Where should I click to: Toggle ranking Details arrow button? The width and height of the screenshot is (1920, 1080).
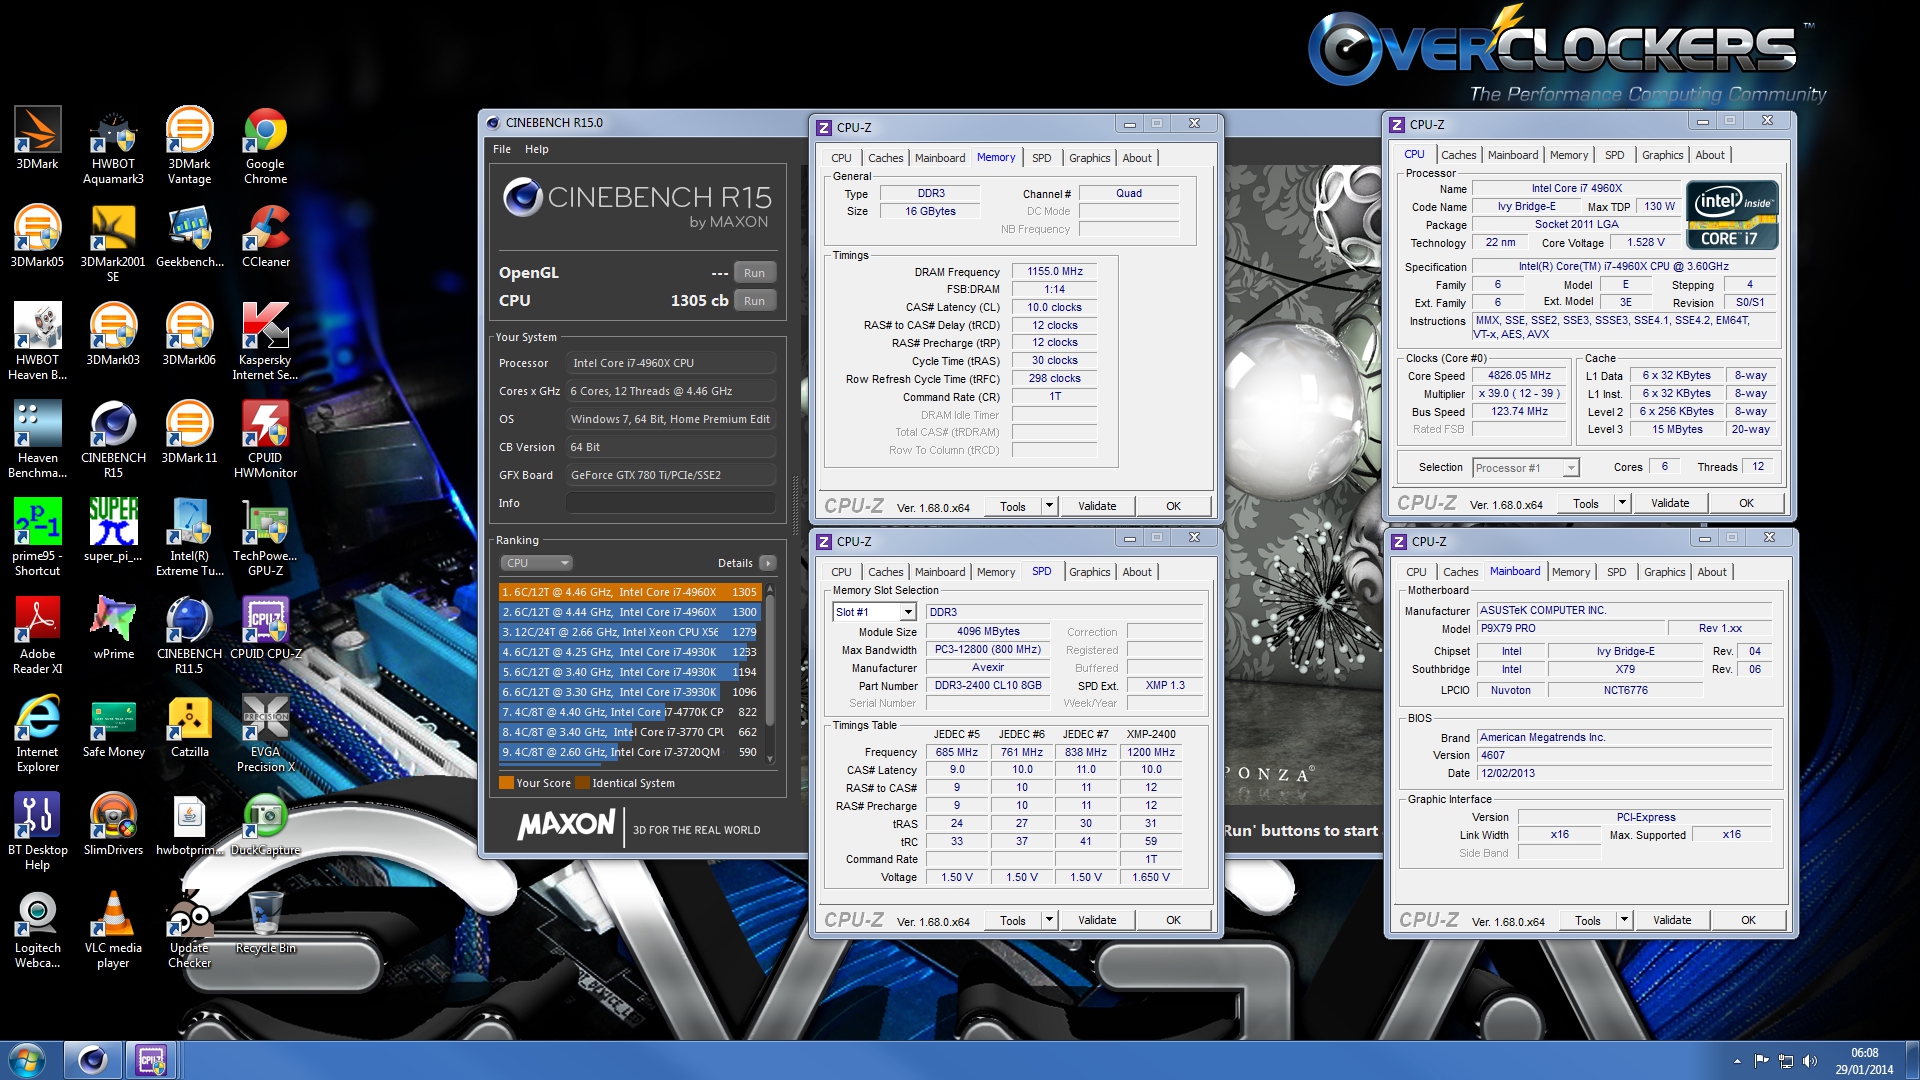click(x=767, y=563)
